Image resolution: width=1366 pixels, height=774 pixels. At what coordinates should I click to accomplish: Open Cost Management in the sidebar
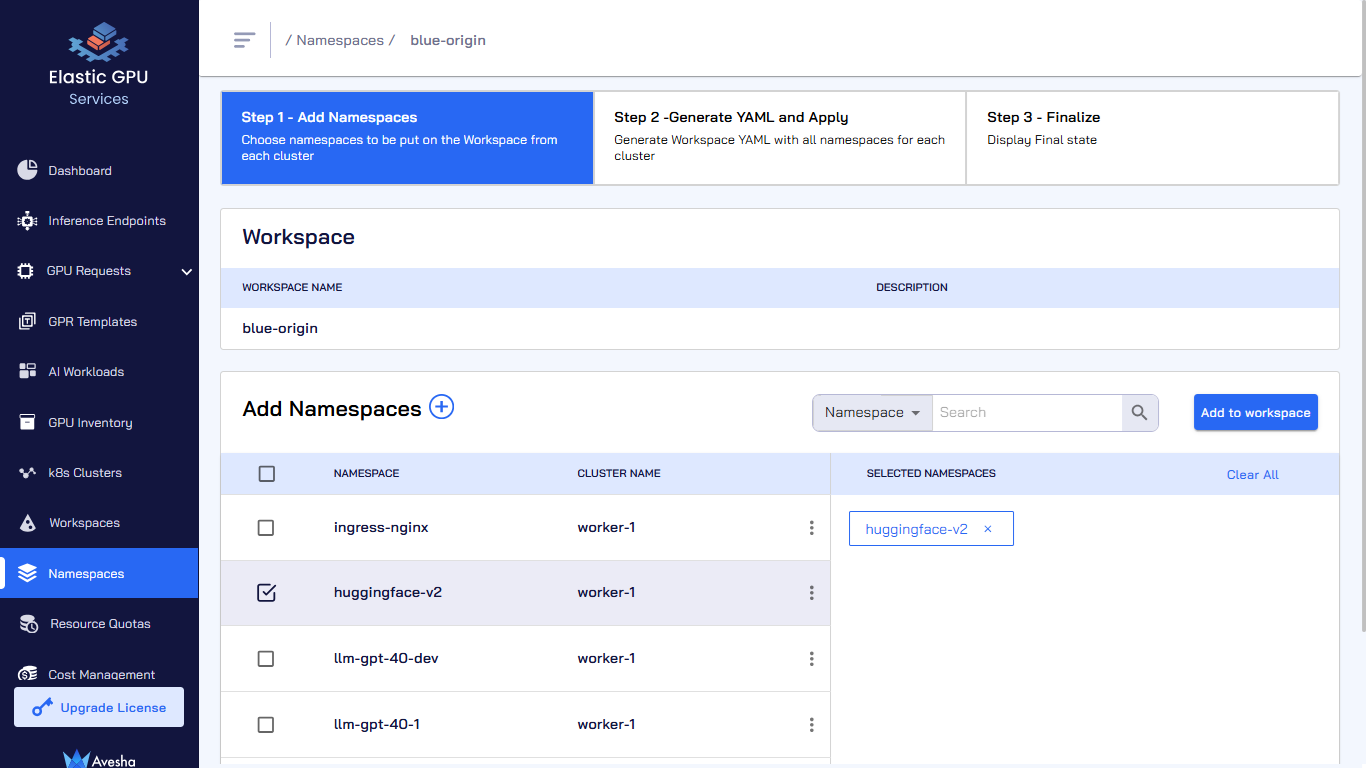(99, 674)
